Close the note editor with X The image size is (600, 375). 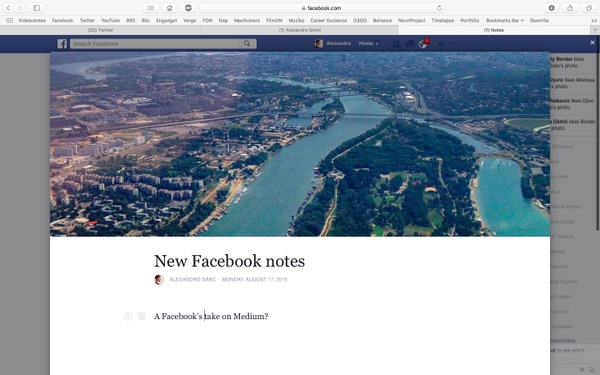592,43
